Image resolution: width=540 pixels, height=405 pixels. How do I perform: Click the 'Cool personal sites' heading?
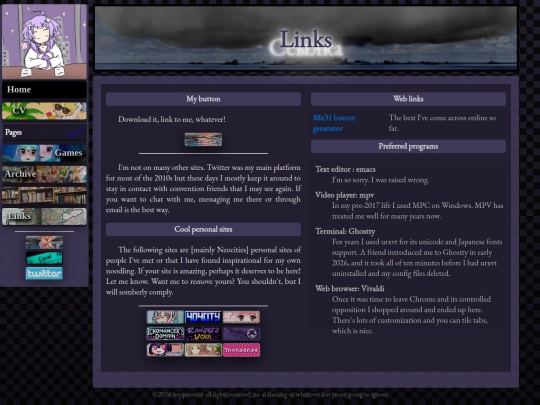tap(203, 229)
